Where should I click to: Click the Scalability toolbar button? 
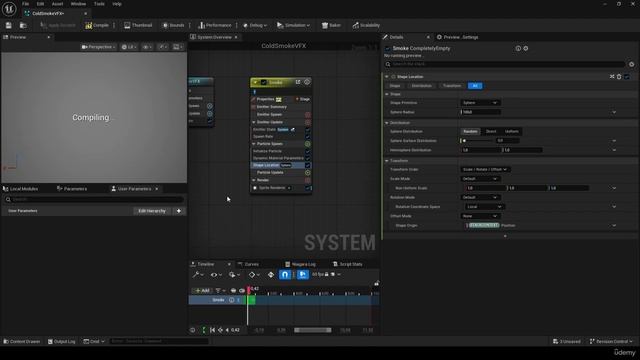pos(366,25)
